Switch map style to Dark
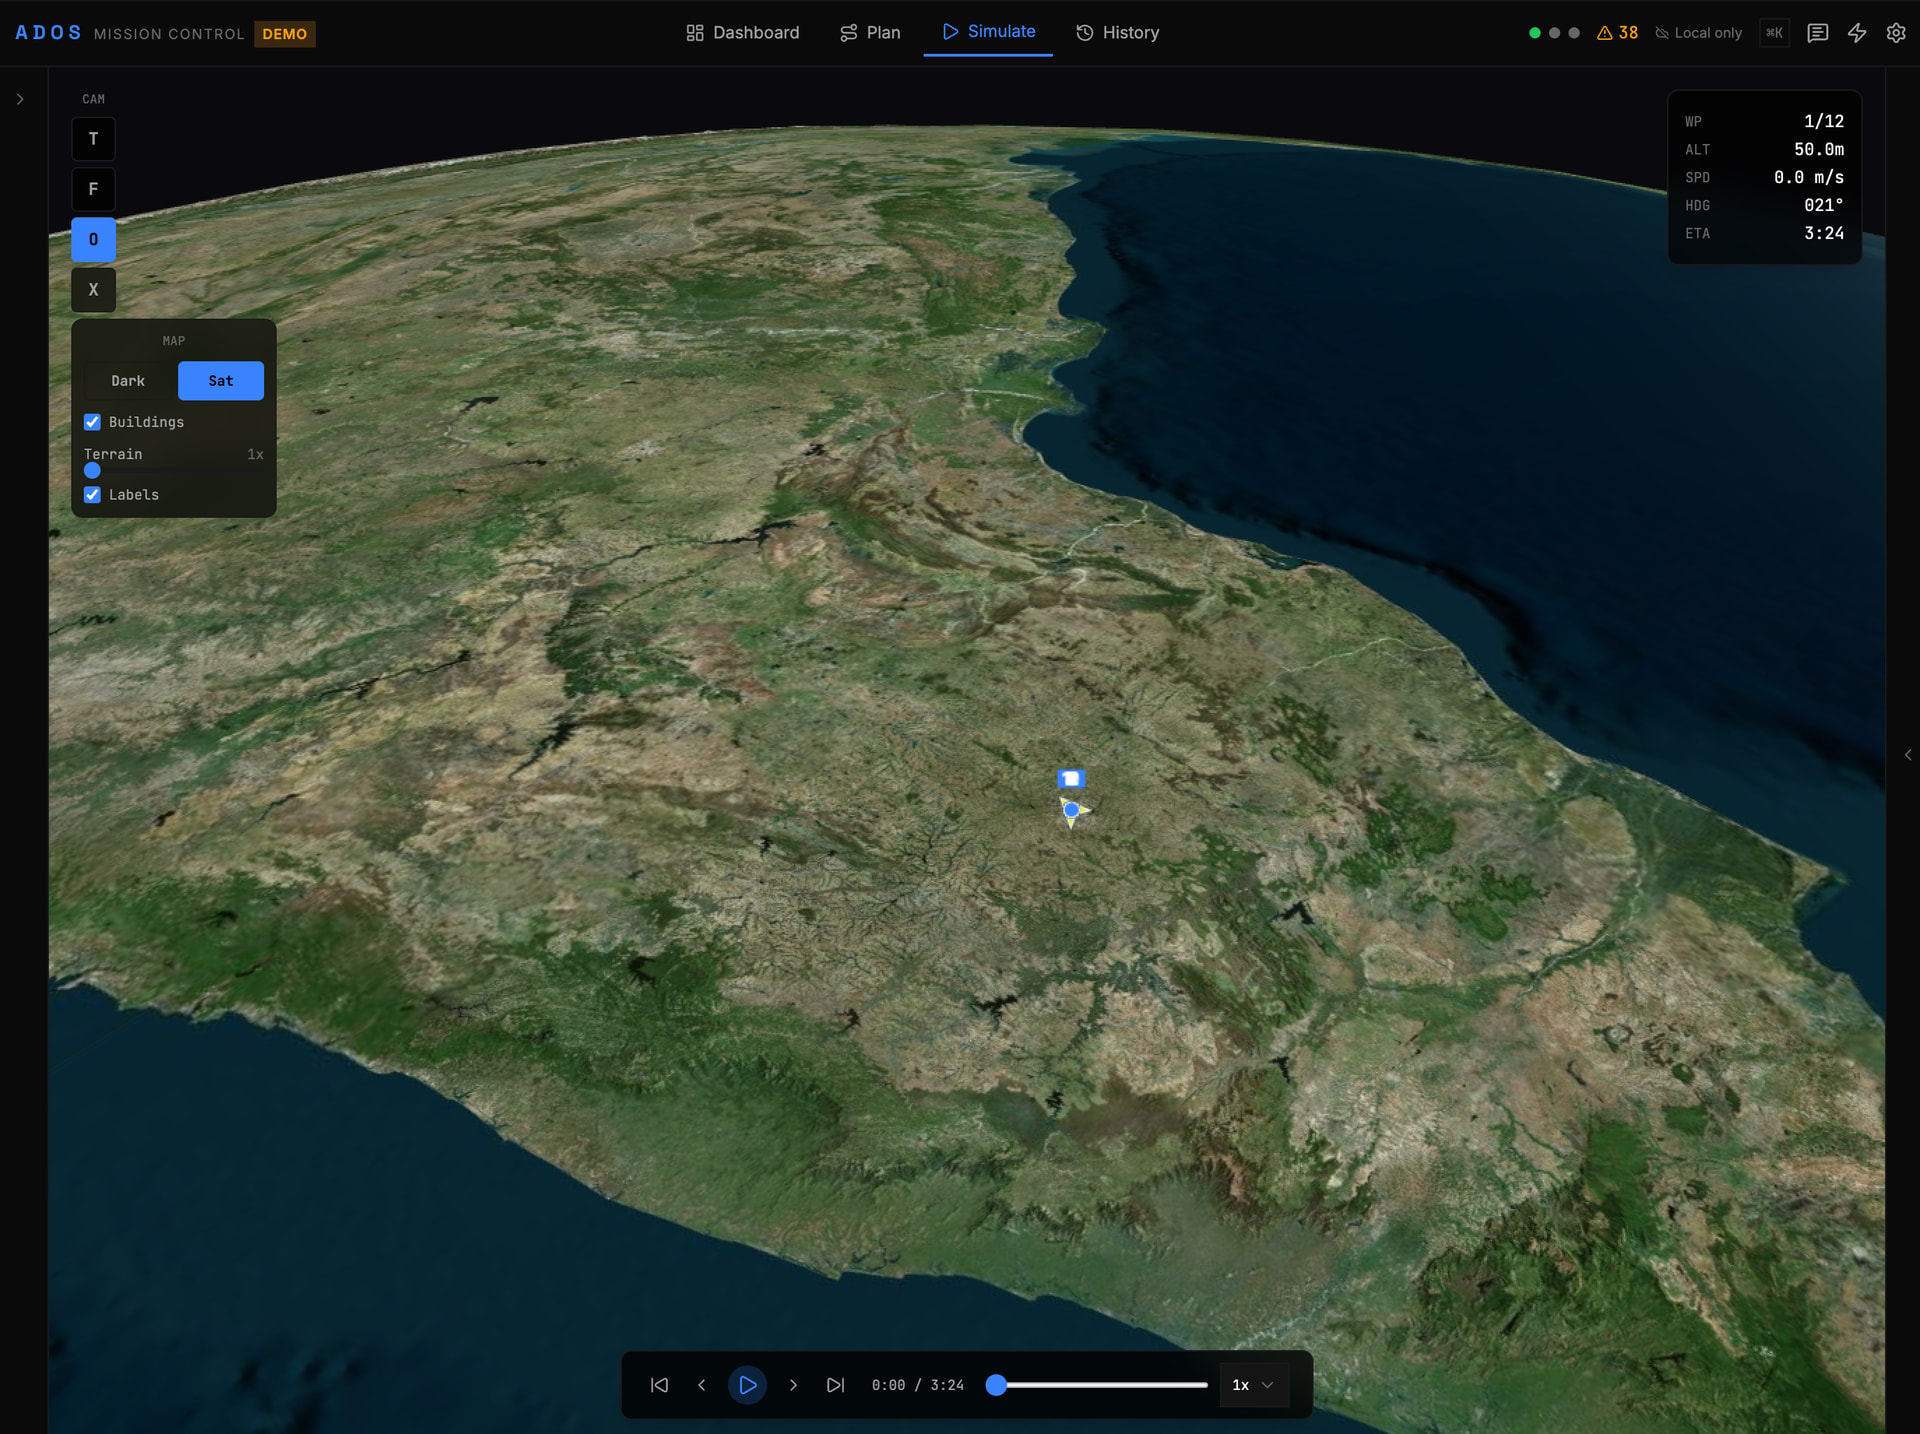The width and height of the screenshot is (1920, 1434). [x=128, y=381]
